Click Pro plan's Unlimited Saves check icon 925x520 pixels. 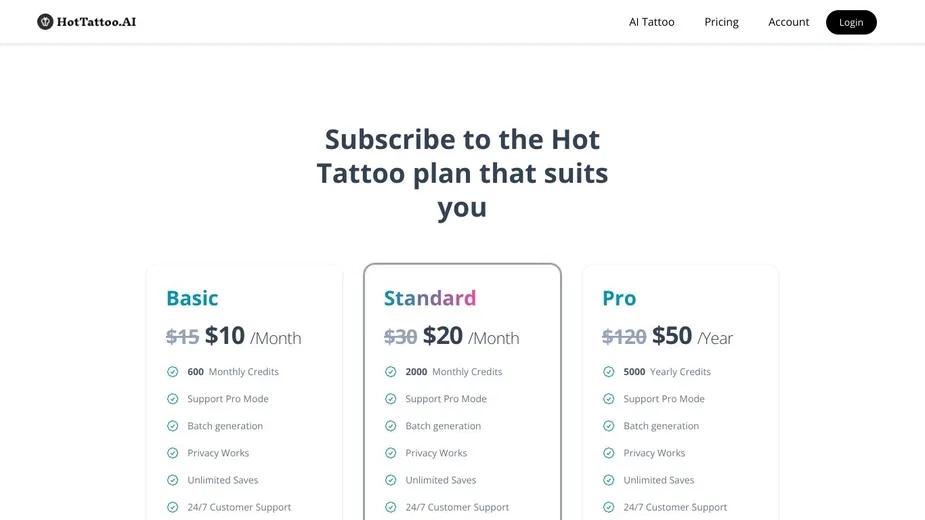pos(609,480)
